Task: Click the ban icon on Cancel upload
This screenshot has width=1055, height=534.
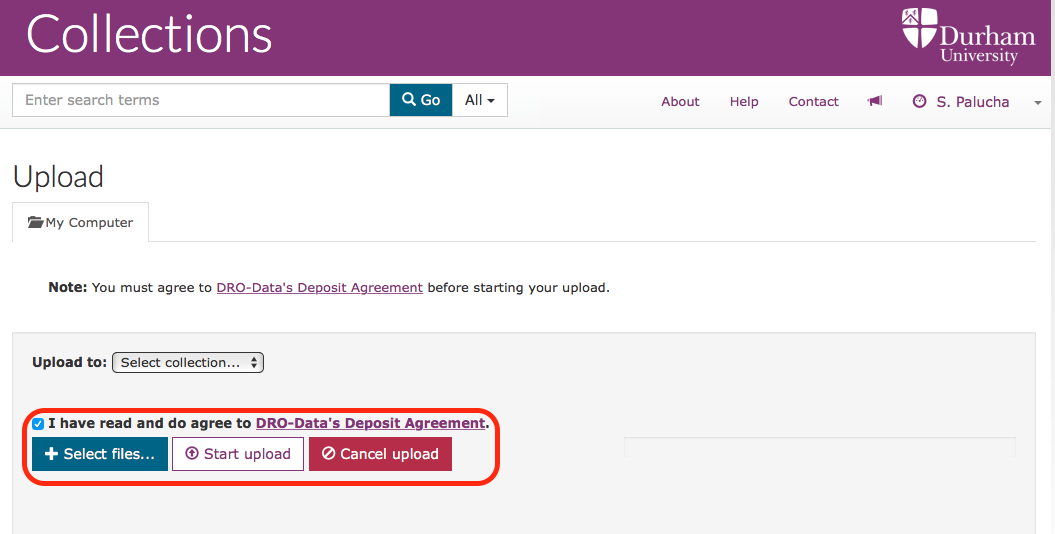Action: (328, 453)
